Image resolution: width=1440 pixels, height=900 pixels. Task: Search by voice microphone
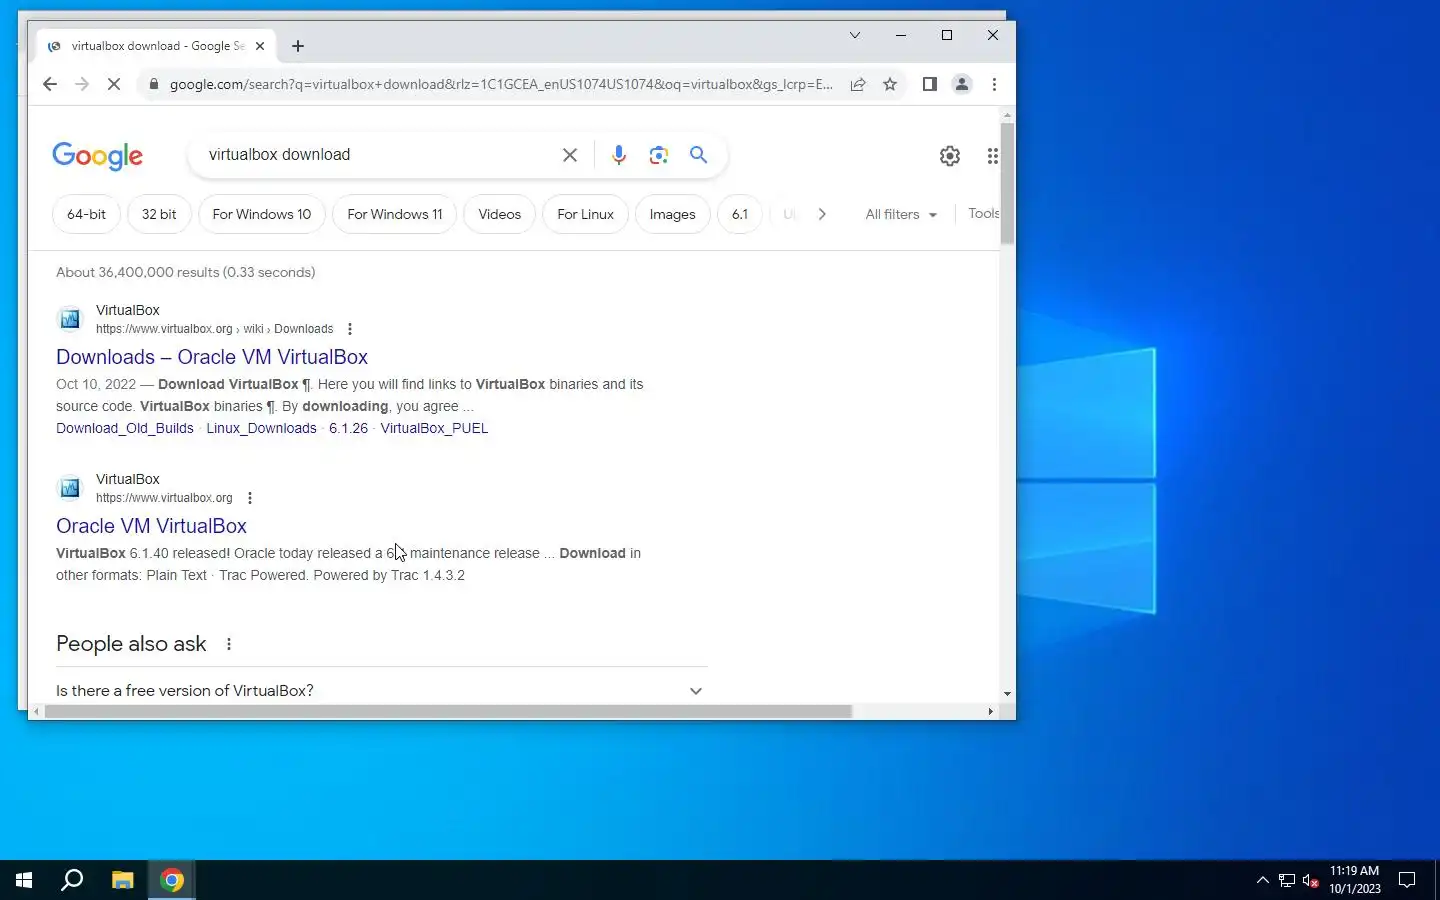pos(619,155)
